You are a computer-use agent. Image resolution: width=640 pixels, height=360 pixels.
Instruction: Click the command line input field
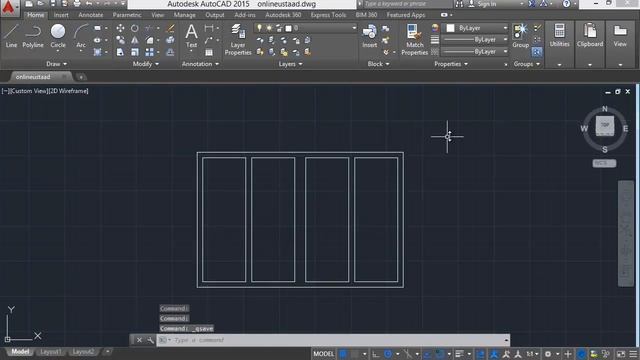pyautogui.click(x=333, y=340)
